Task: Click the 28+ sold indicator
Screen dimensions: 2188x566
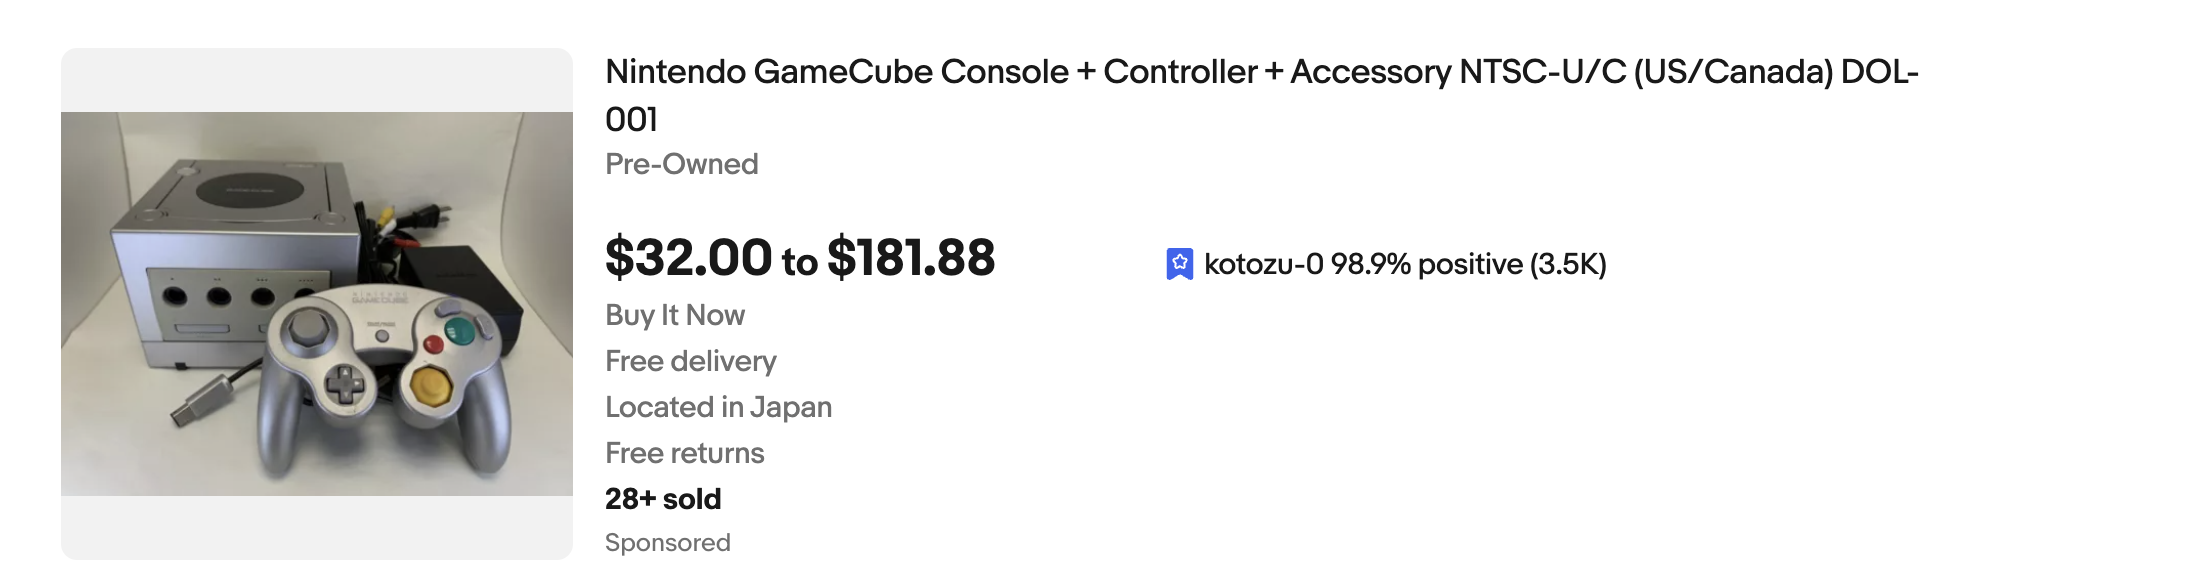Action: tap(662, 499)
